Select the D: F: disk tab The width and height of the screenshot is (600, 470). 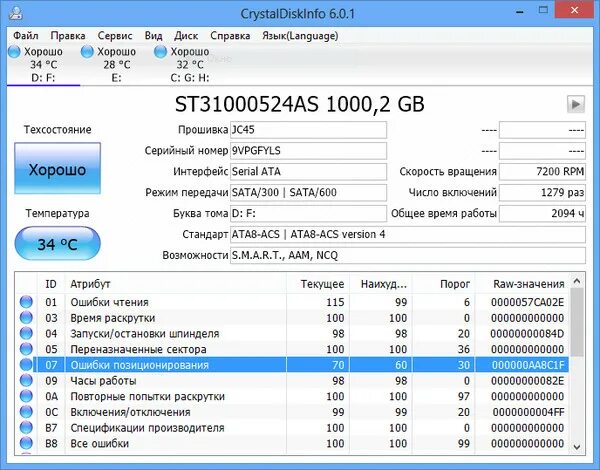pos(43,65)
